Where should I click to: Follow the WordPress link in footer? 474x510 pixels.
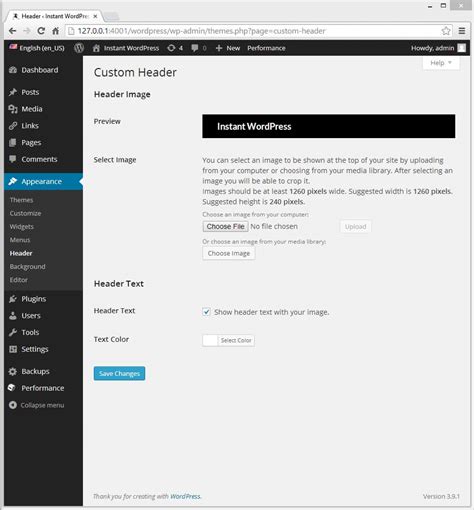[186, 496]
